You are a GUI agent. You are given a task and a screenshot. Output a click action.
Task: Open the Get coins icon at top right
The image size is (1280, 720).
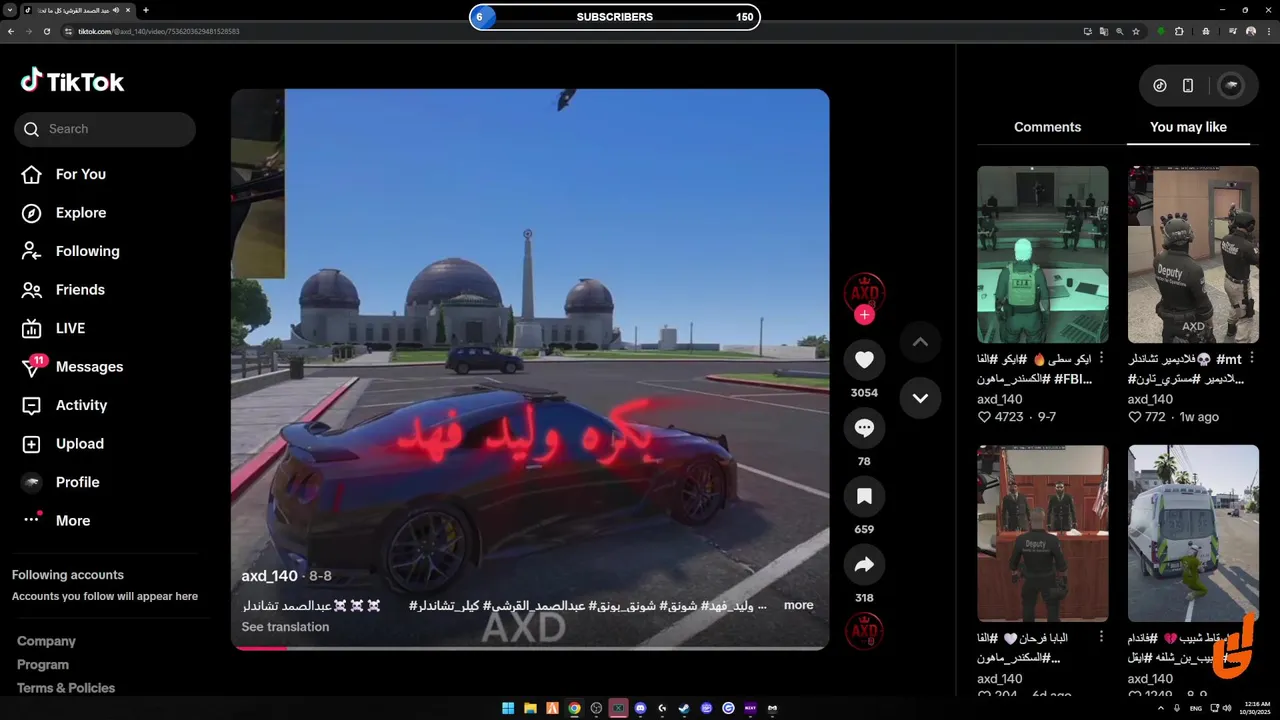pos(1160,86)
